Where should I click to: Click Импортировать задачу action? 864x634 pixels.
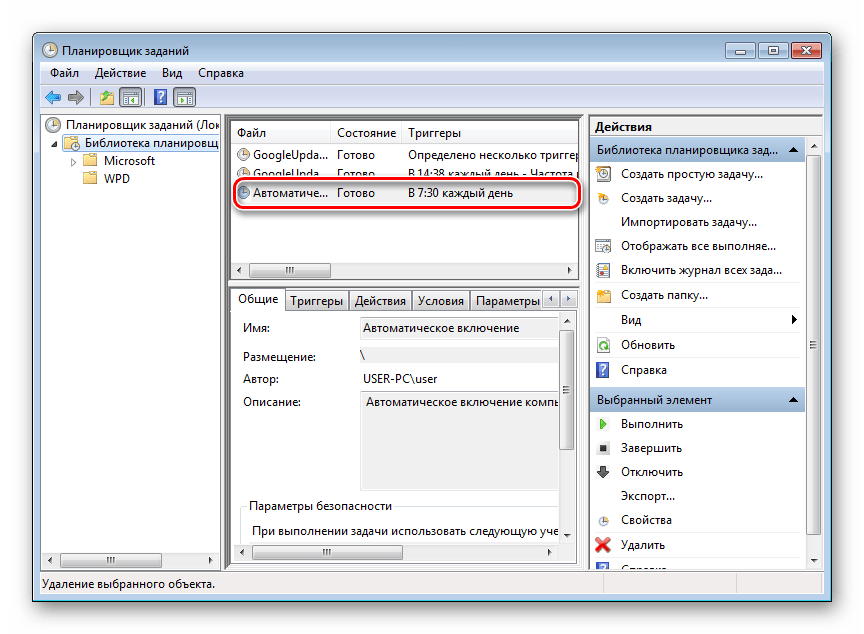coord(688,222)
